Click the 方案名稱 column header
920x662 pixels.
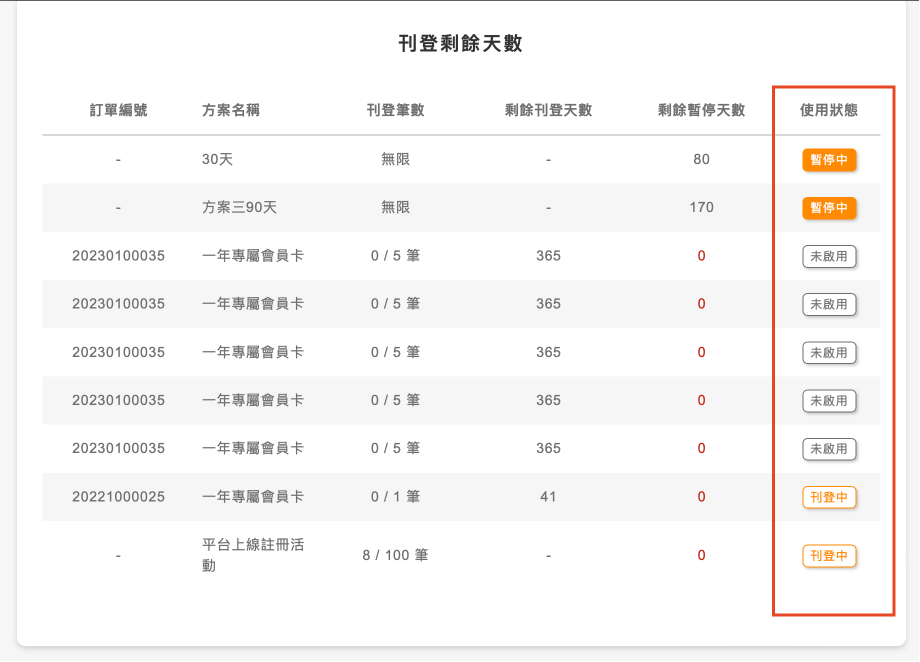pos(231,110)
